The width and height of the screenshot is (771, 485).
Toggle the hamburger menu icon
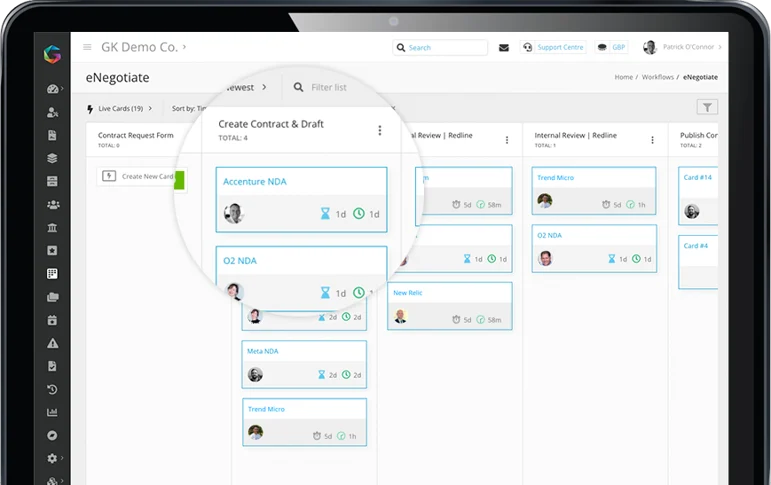point(87,47)
